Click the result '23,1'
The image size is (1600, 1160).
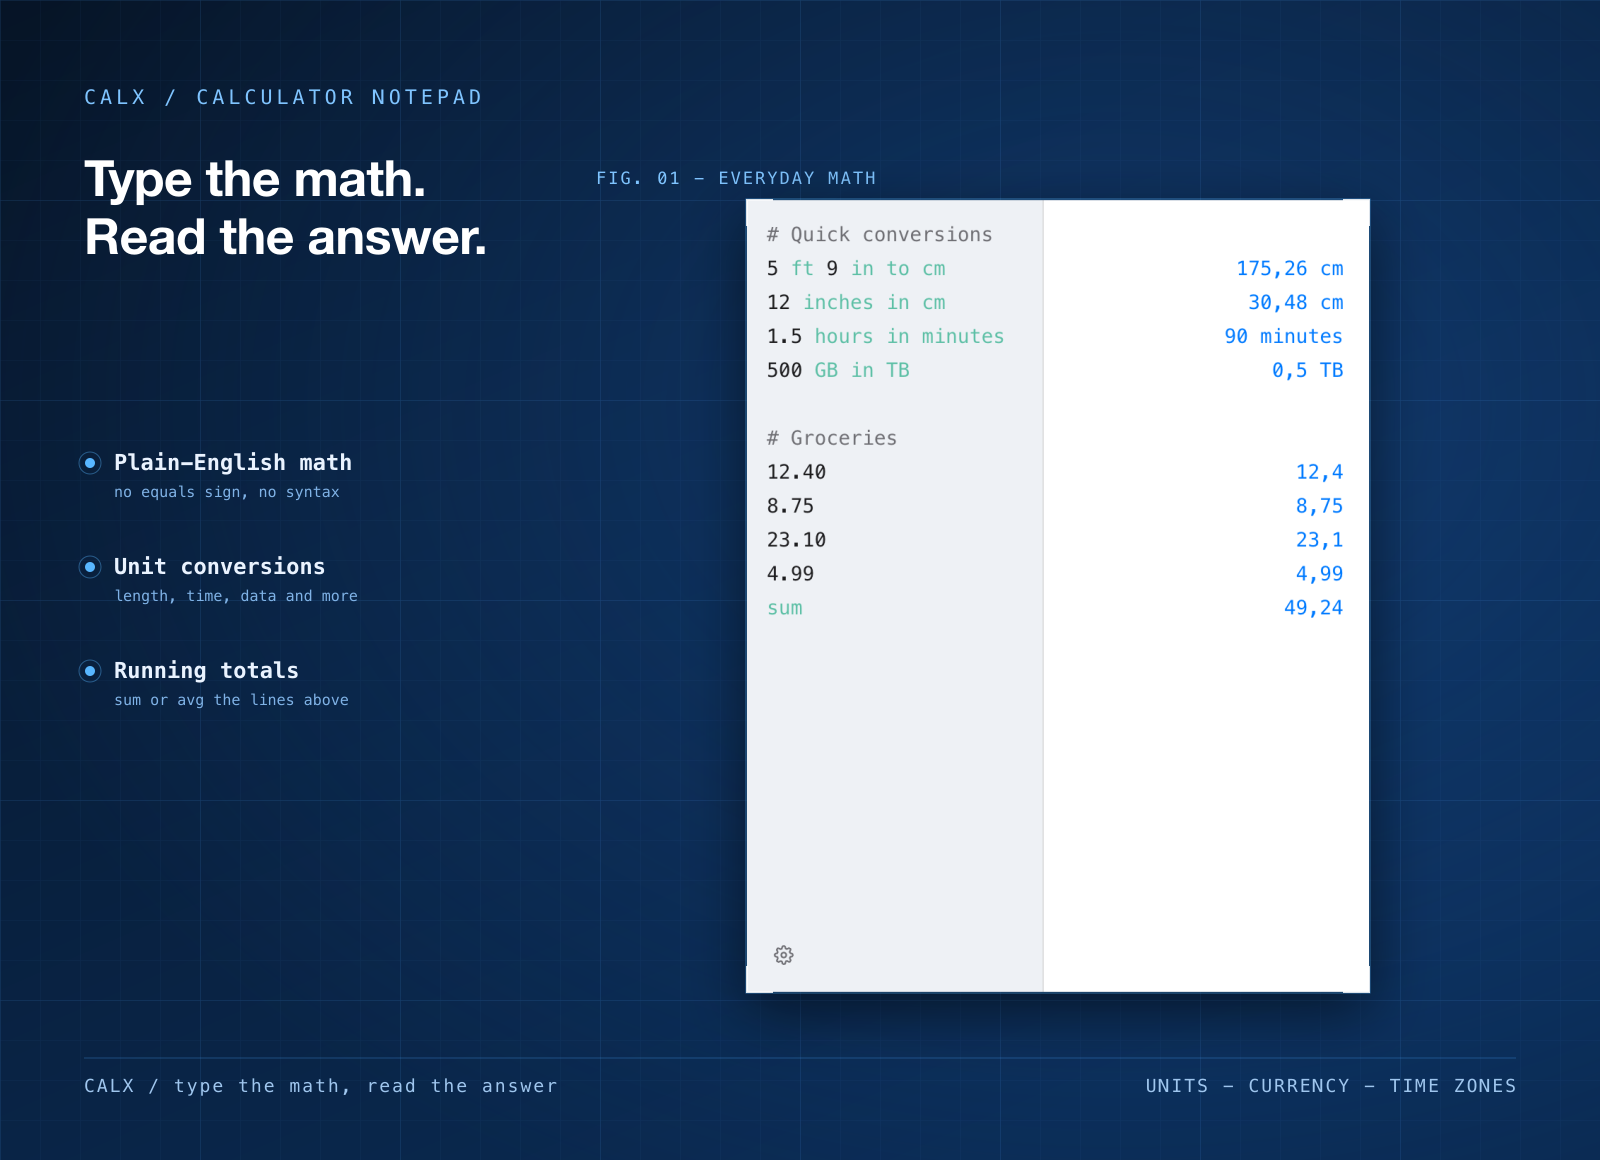pos(1320,540)
